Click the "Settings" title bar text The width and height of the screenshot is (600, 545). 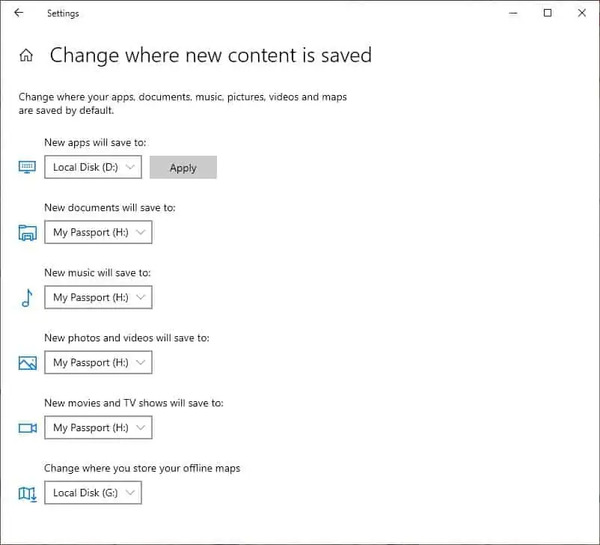[x=63, y=13]
